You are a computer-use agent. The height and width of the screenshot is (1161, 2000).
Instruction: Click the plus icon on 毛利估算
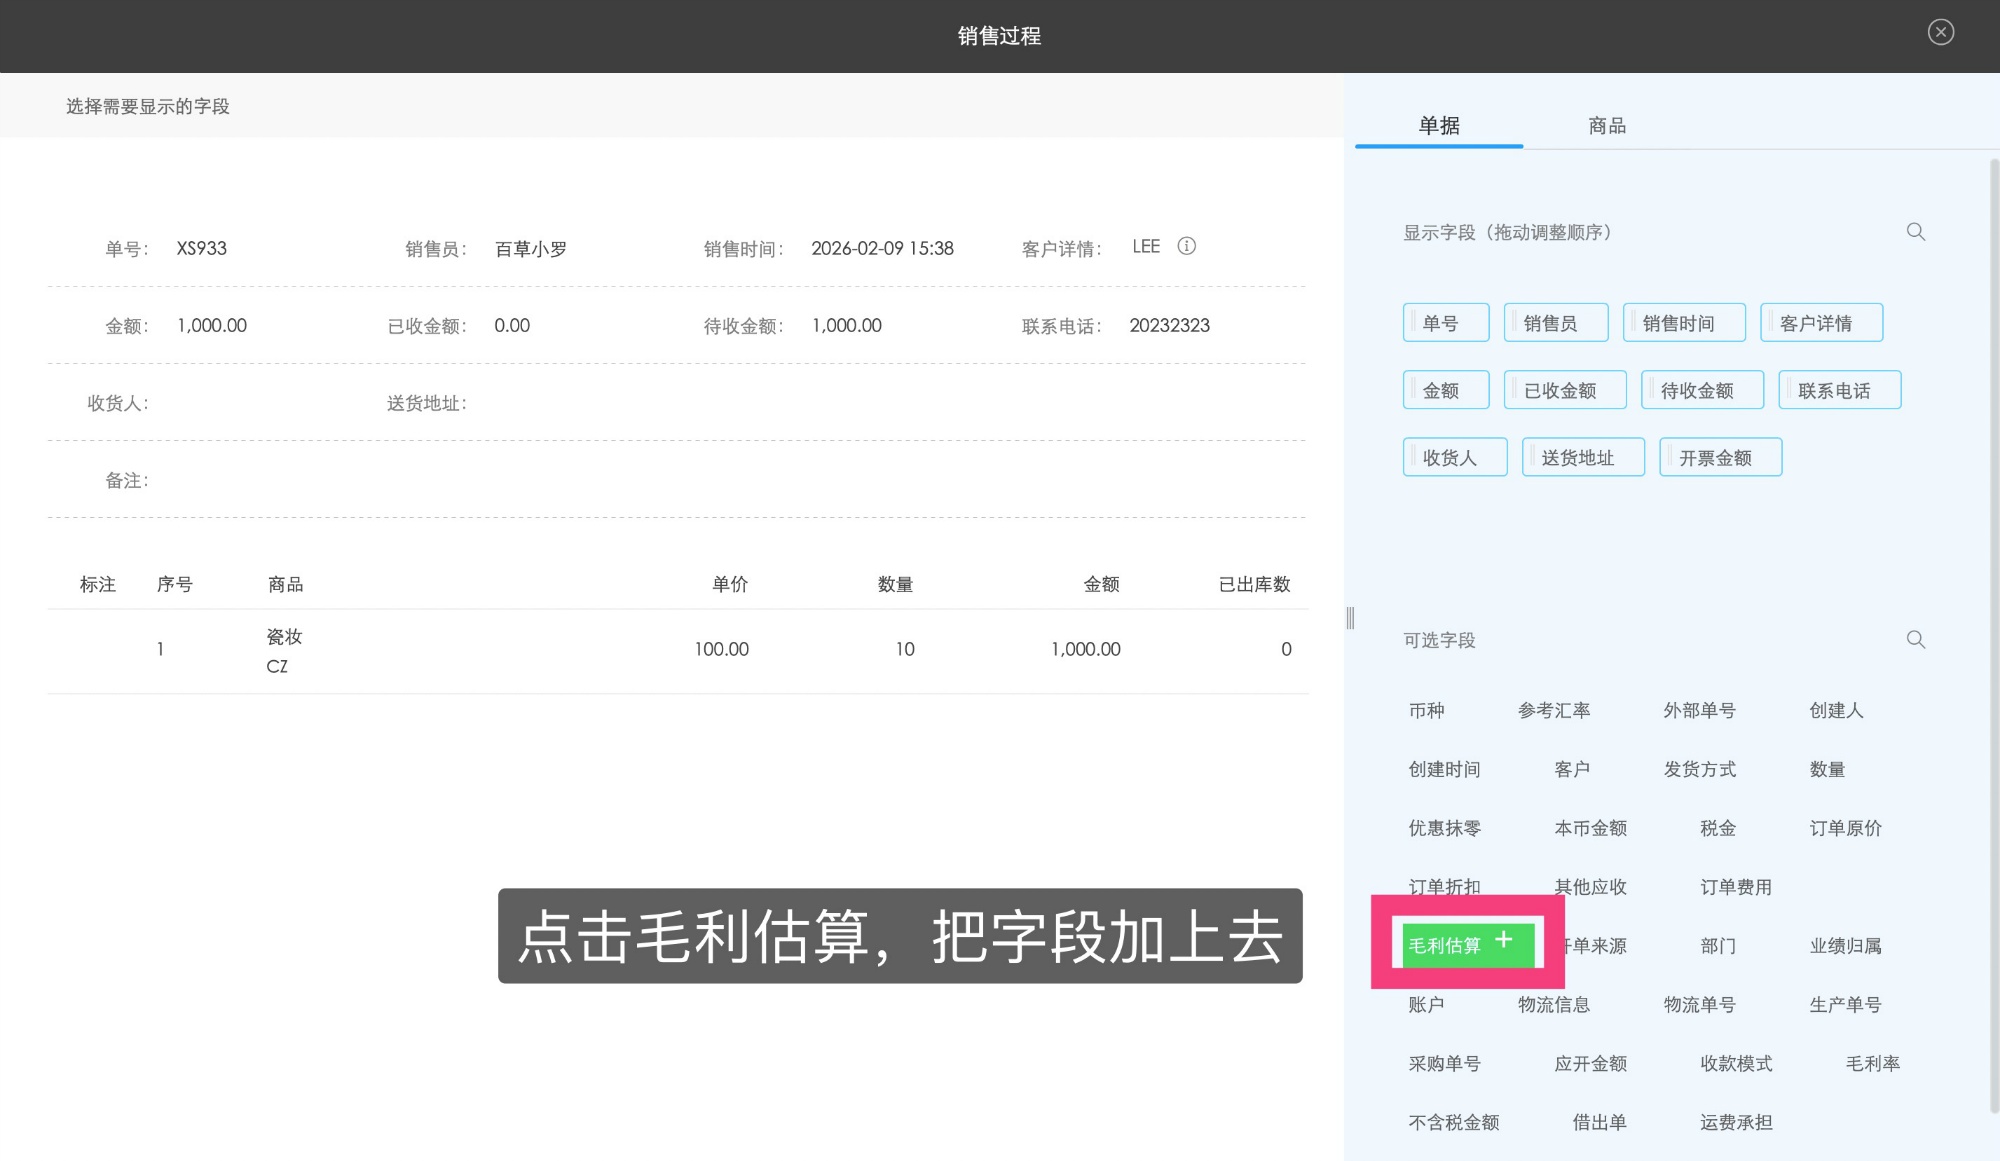(x=1504, y=940)
